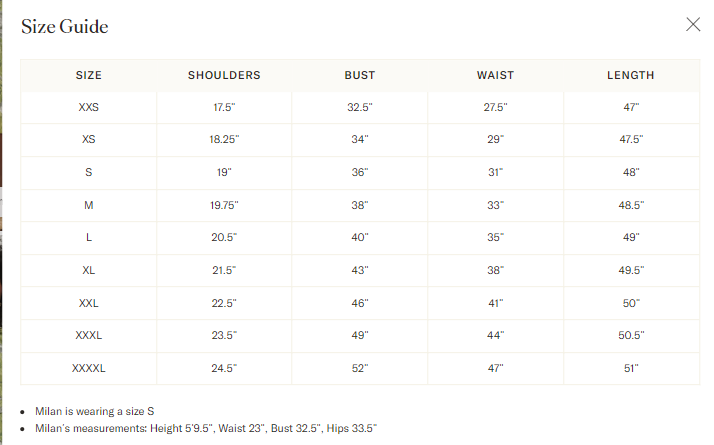
Task: Click the 19.75" shoulders value
Action: pos(224,205)
